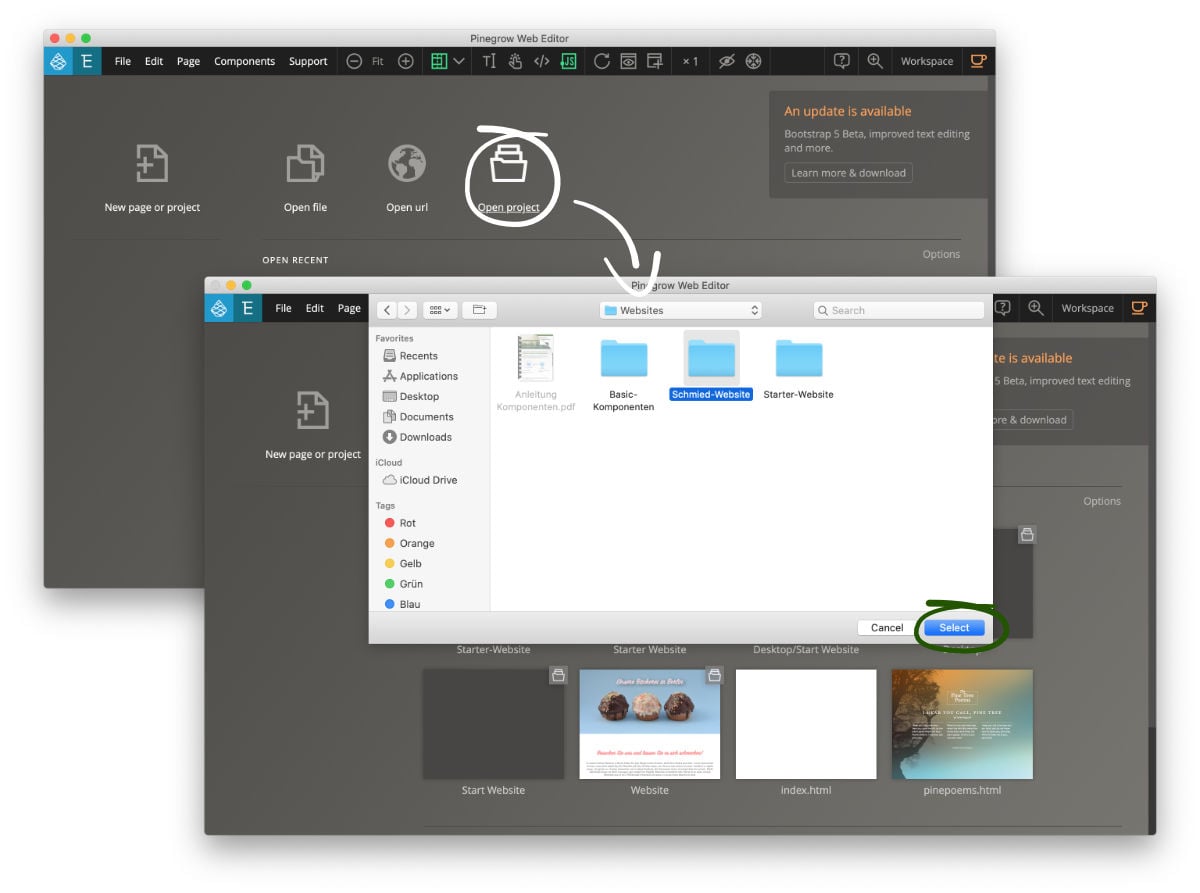Open the pinepoems.html thumbnail
The height and width of the screenshot is (893, 1200).
tap(962, 725)
